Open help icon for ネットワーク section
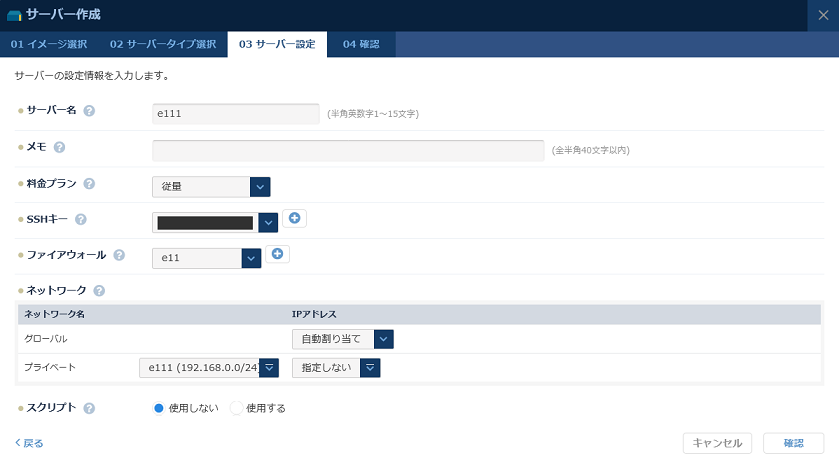Image resolution: width=839 pixels, height=467 pixels. 99,291
